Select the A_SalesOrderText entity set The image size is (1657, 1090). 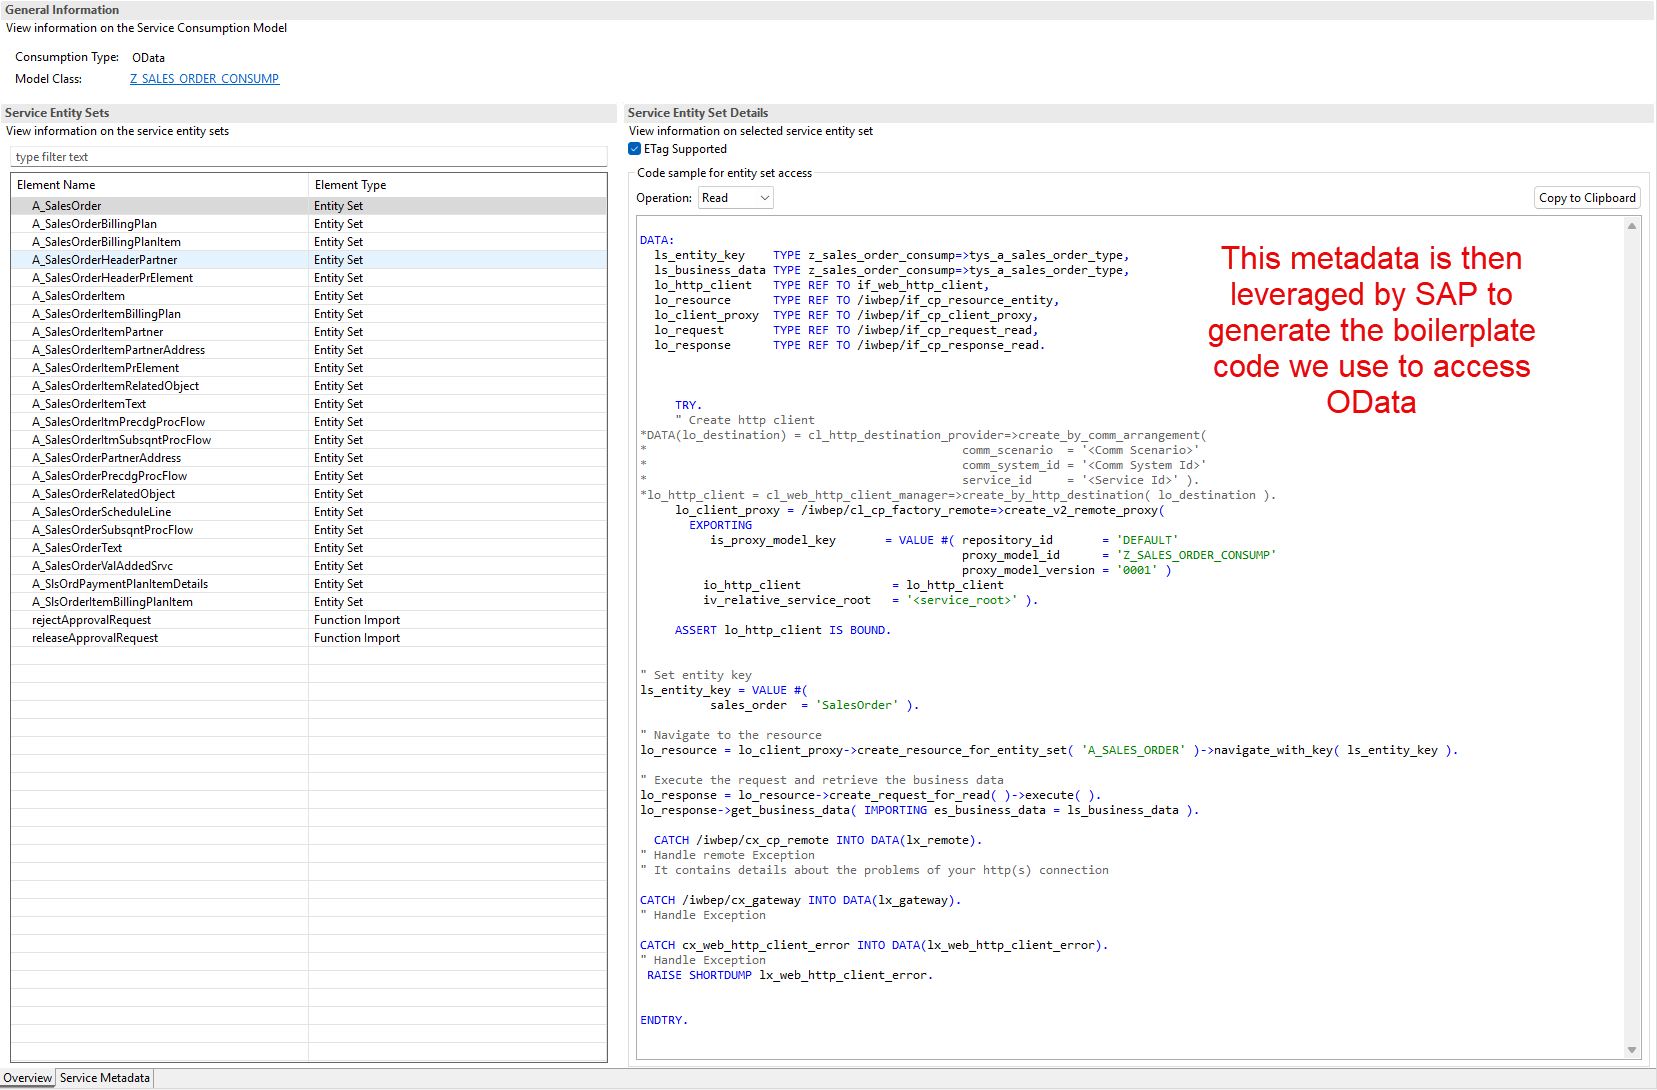point(77,548)
